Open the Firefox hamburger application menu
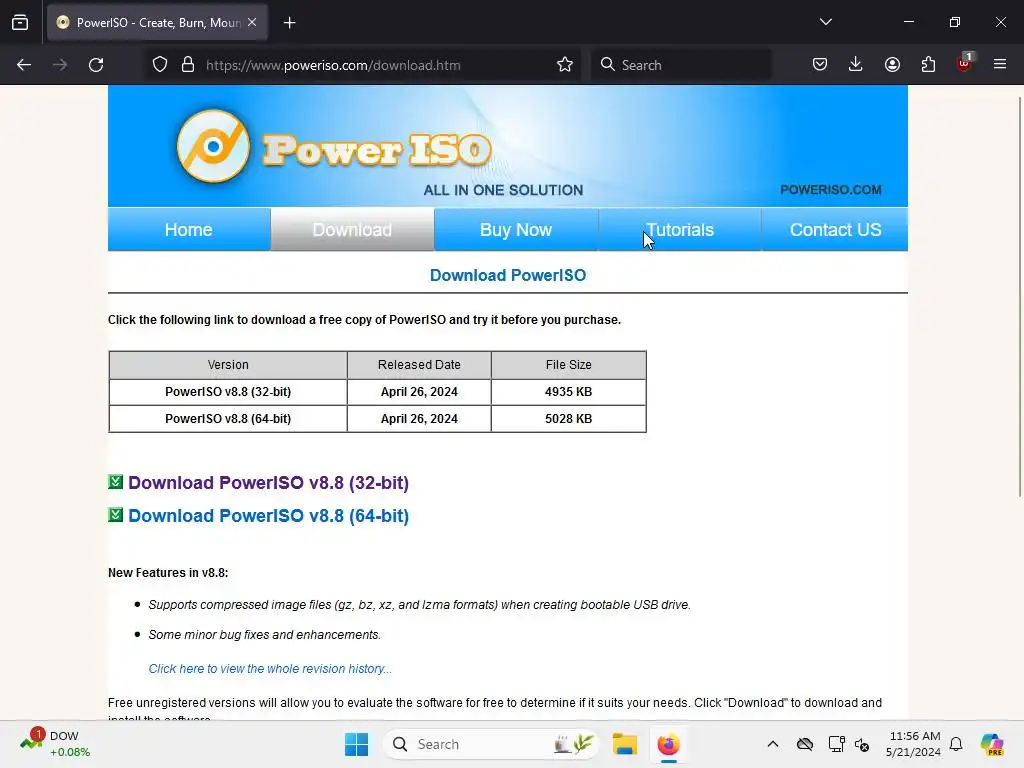 pyautogui.click(x=1000, y=64)
